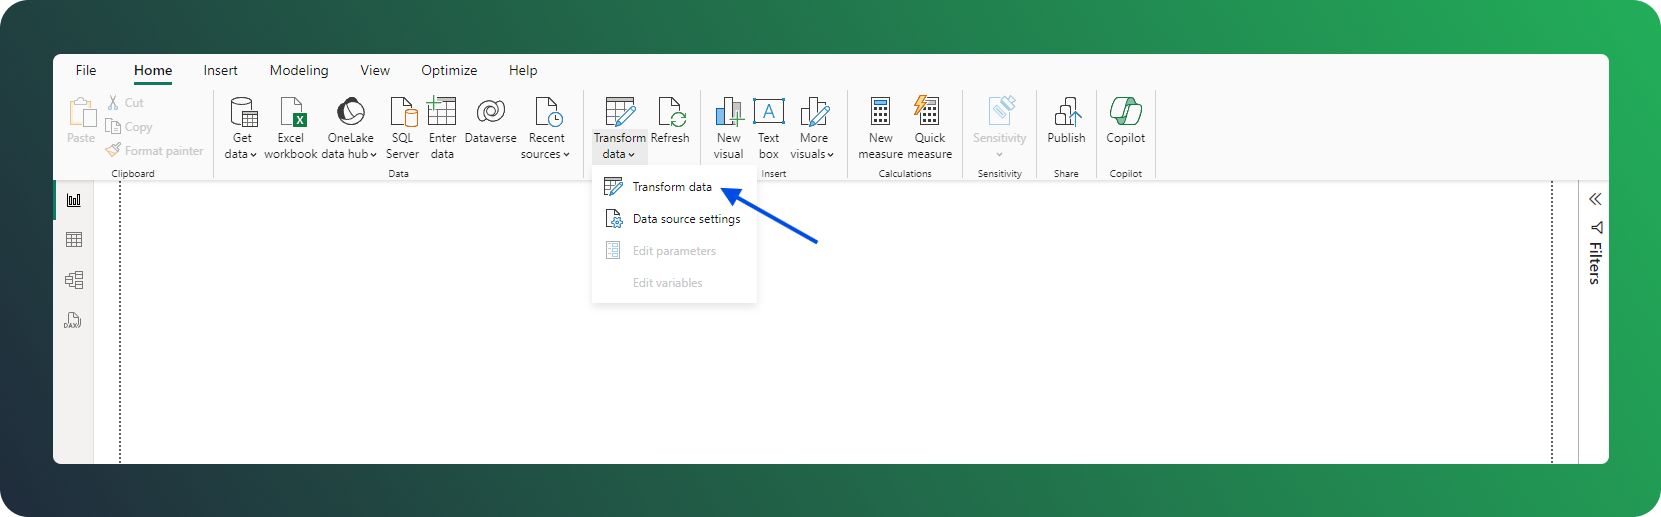Expand the More visuals dropdown
The height and width of the screenshot is (517, 1661).
pyautogui.click(x=813, y=154)
